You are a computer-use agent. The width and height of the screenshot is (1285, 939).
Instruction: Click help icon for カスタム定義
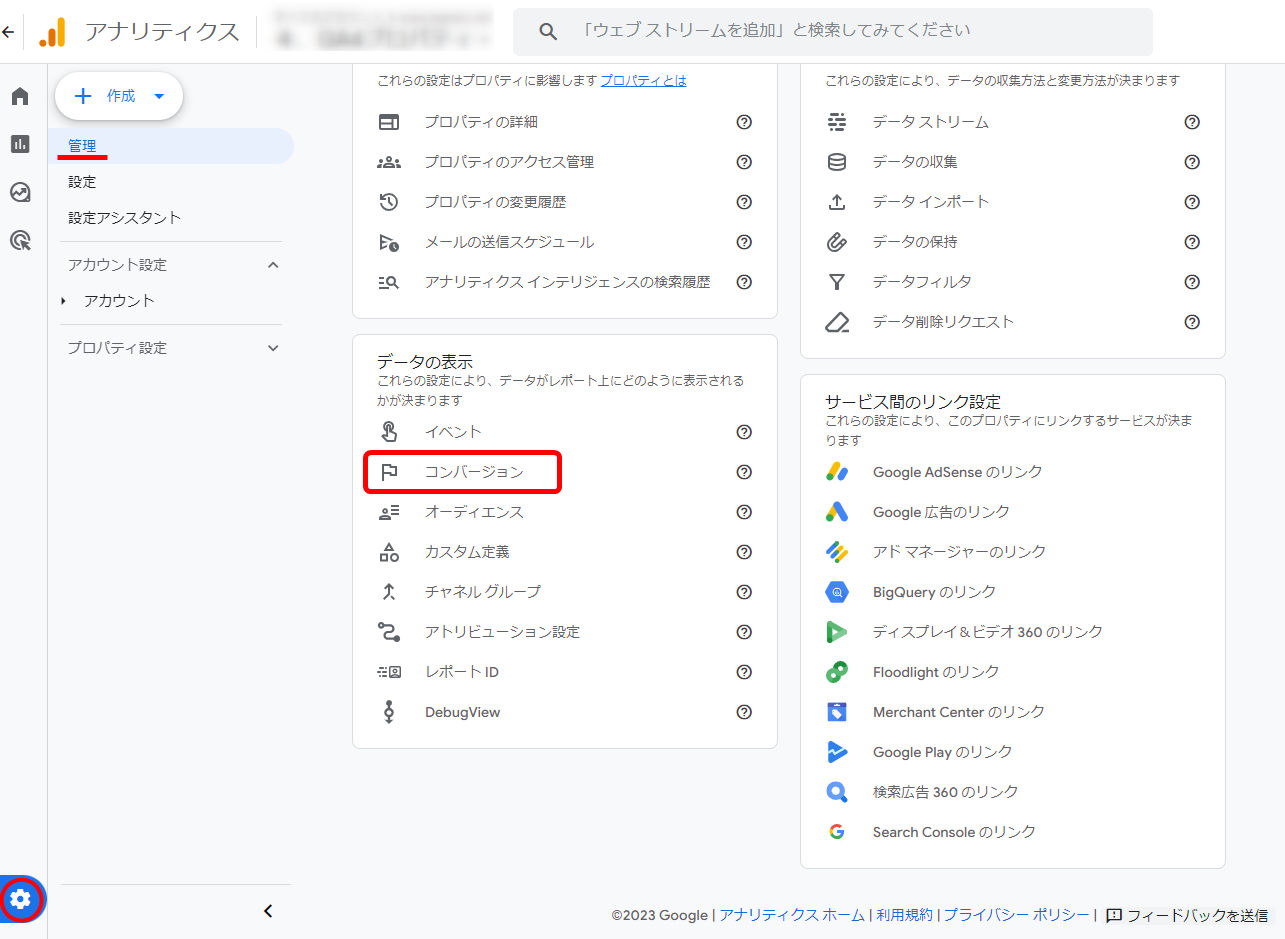744,552
